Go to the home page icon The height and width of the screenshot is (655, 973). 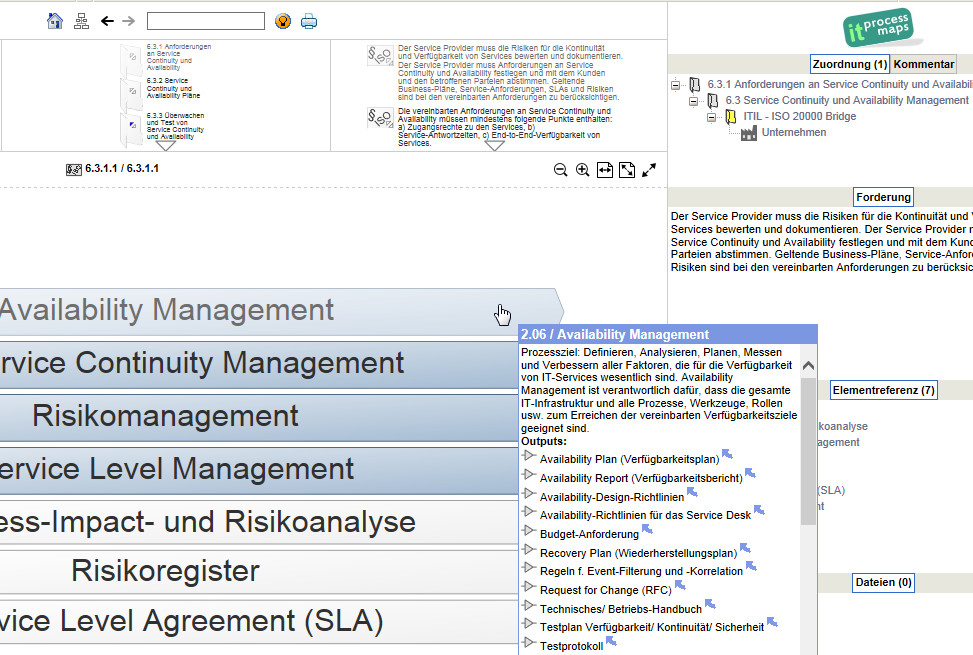(x=55, y=21)
